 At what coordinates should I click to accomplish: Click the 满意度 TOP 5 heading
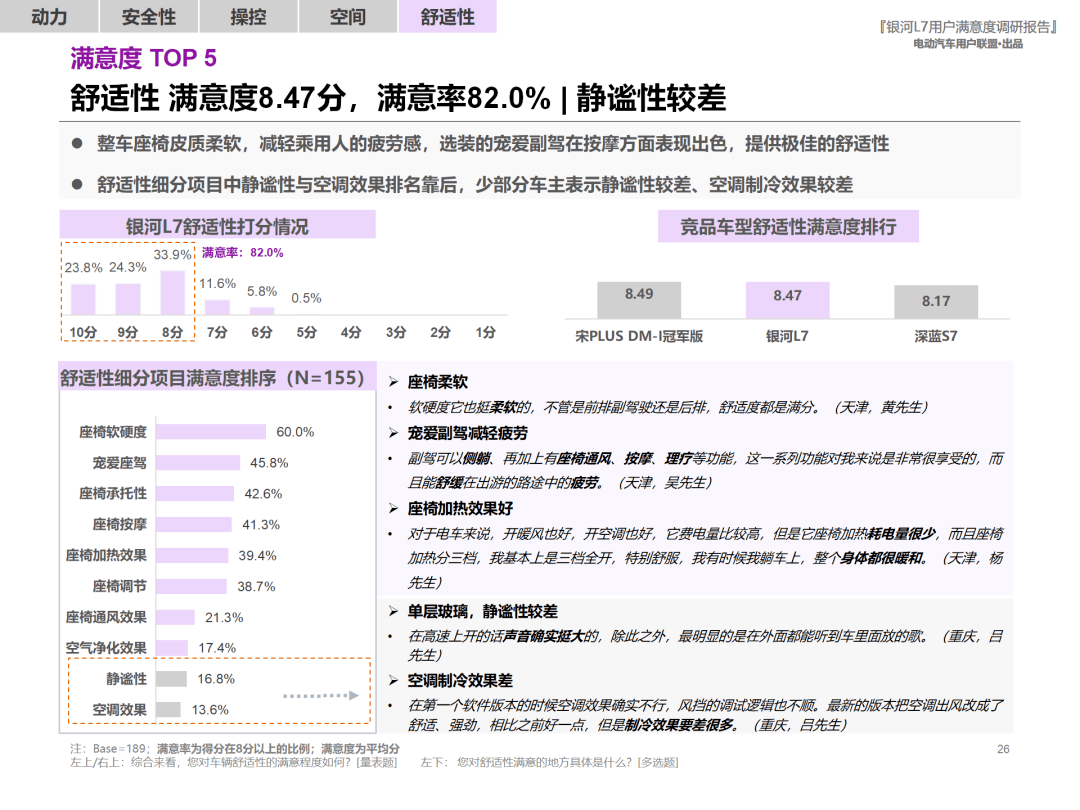click(143, 58)
